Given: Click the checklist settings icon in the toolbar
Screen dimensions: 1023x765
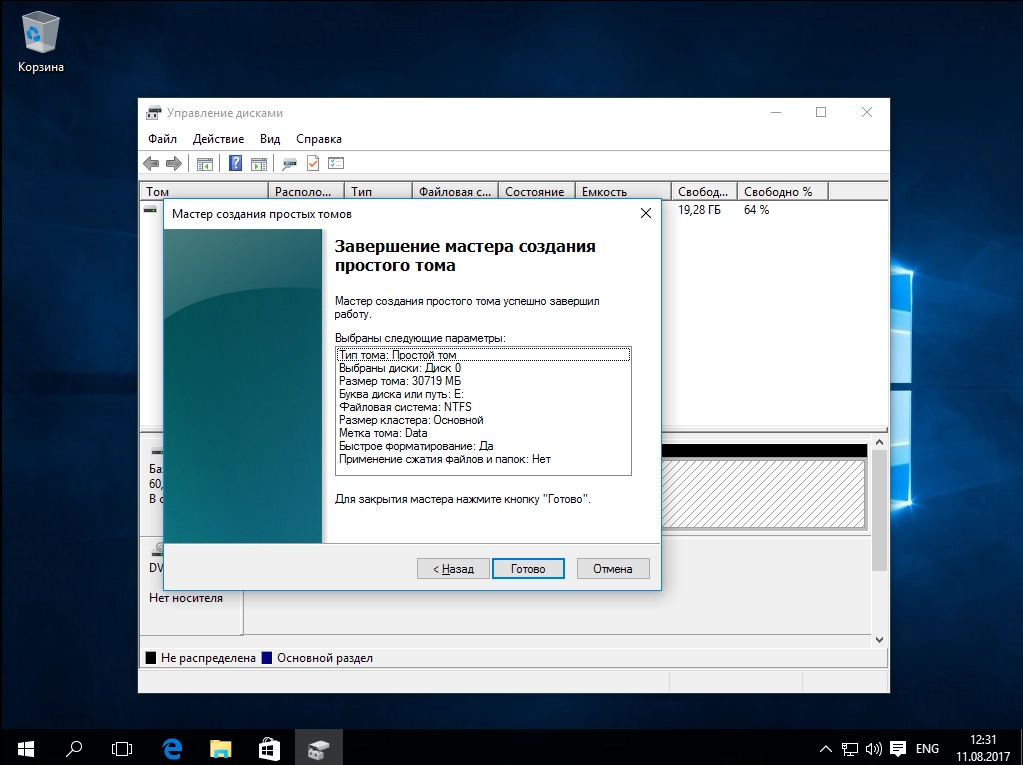Looking at the screenshot, I should (x=336, y=164).
